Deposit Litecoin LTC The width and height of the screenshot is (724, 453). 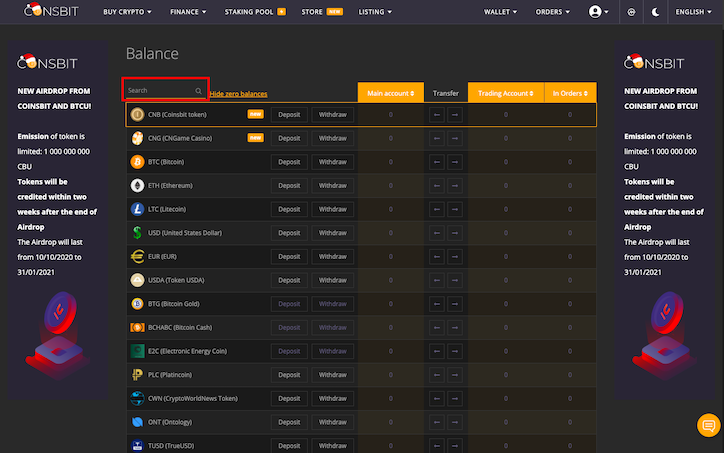click(289, 209)
